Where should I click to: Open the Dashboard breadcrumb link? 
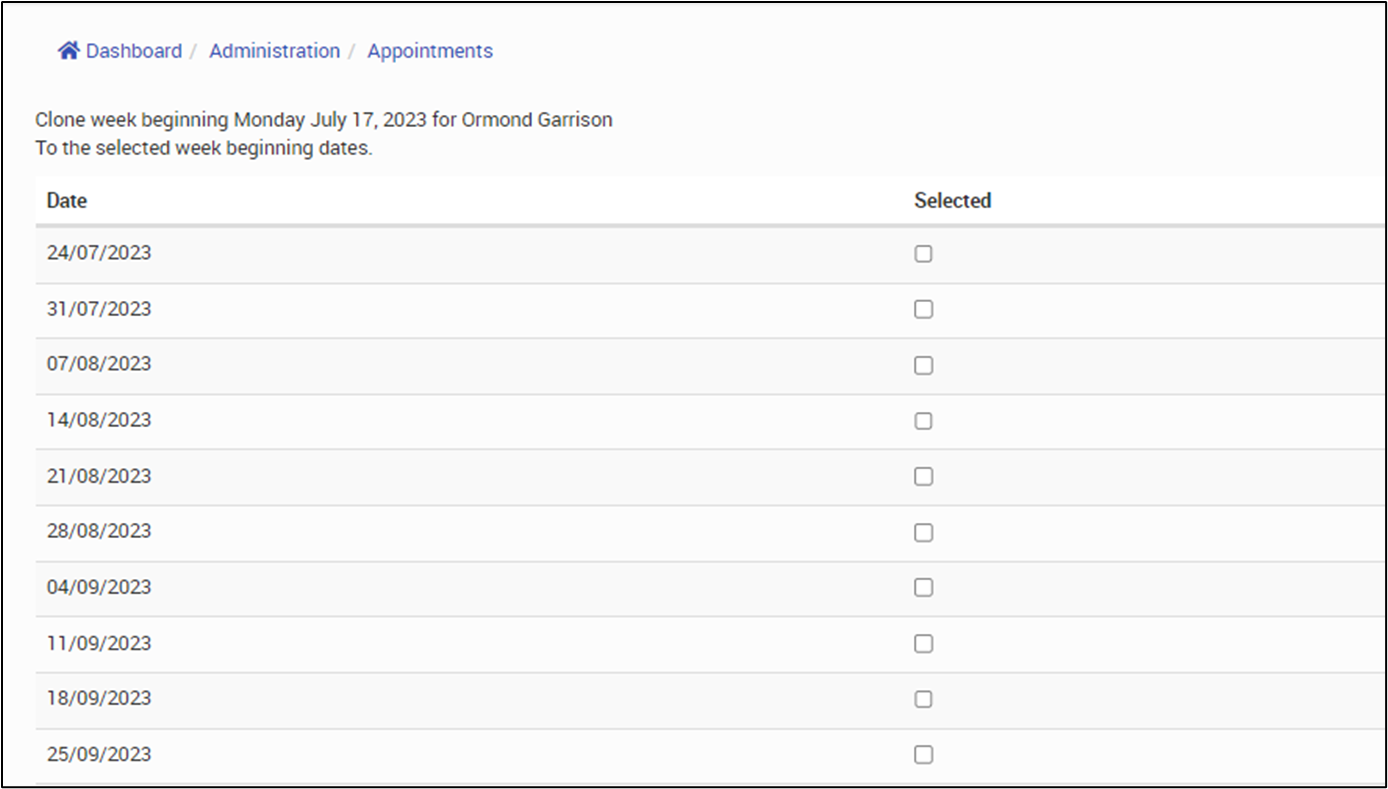click(x=134, y=51)
